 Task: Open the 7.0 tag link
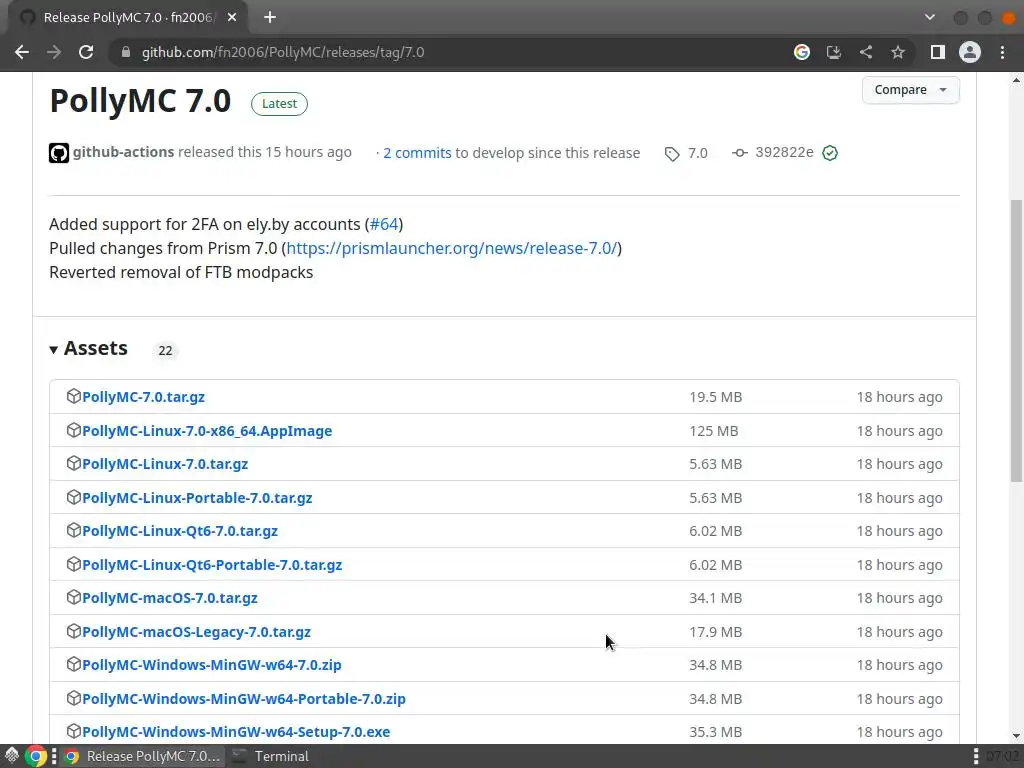click(697, 153)
